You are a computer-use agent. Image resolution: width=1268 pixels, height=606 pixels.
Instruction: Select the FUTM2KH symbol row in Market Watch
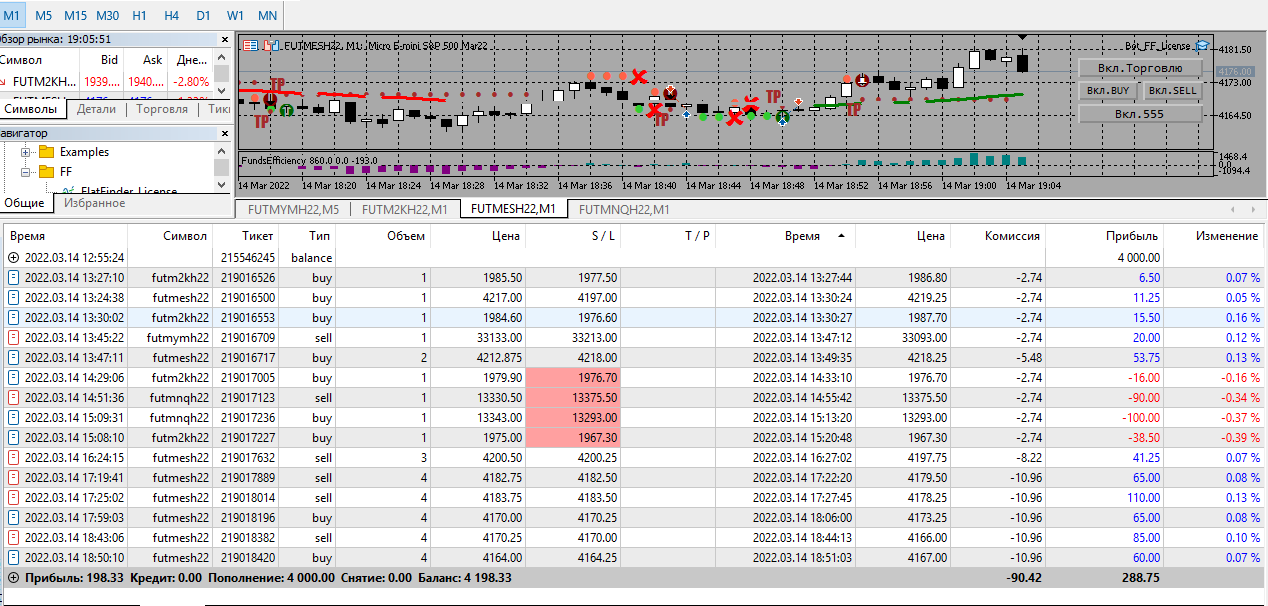[107, 81]
